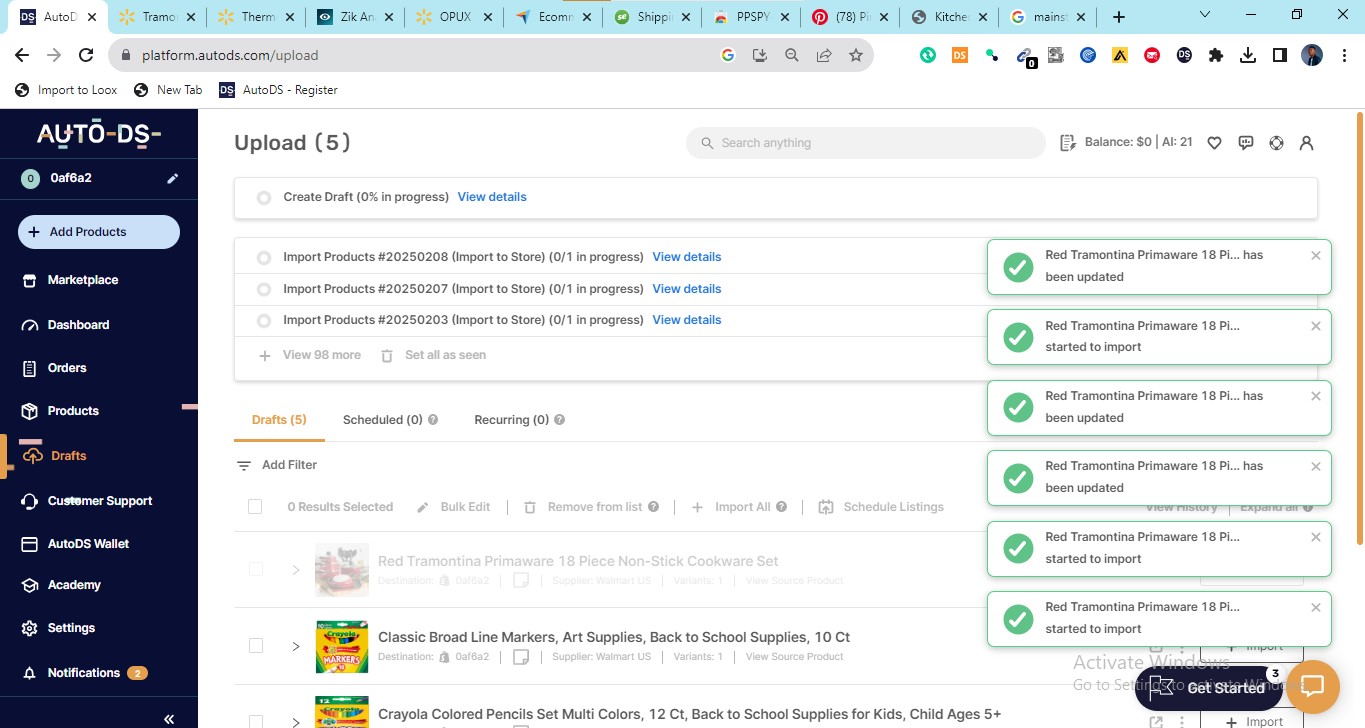Tick checkbox for Classic Broad Line Markers
This screenshot has width=1365, height=728.
click(256, 646)
